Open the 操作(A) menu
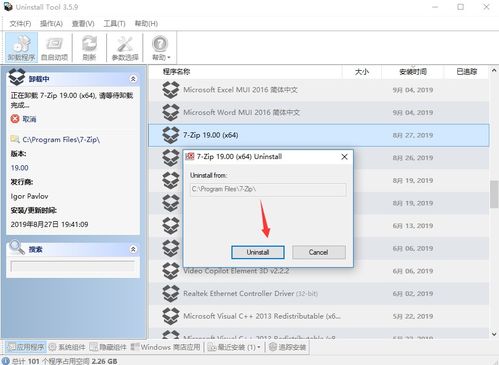Screen dimensions: 499x365 point(51,23)
